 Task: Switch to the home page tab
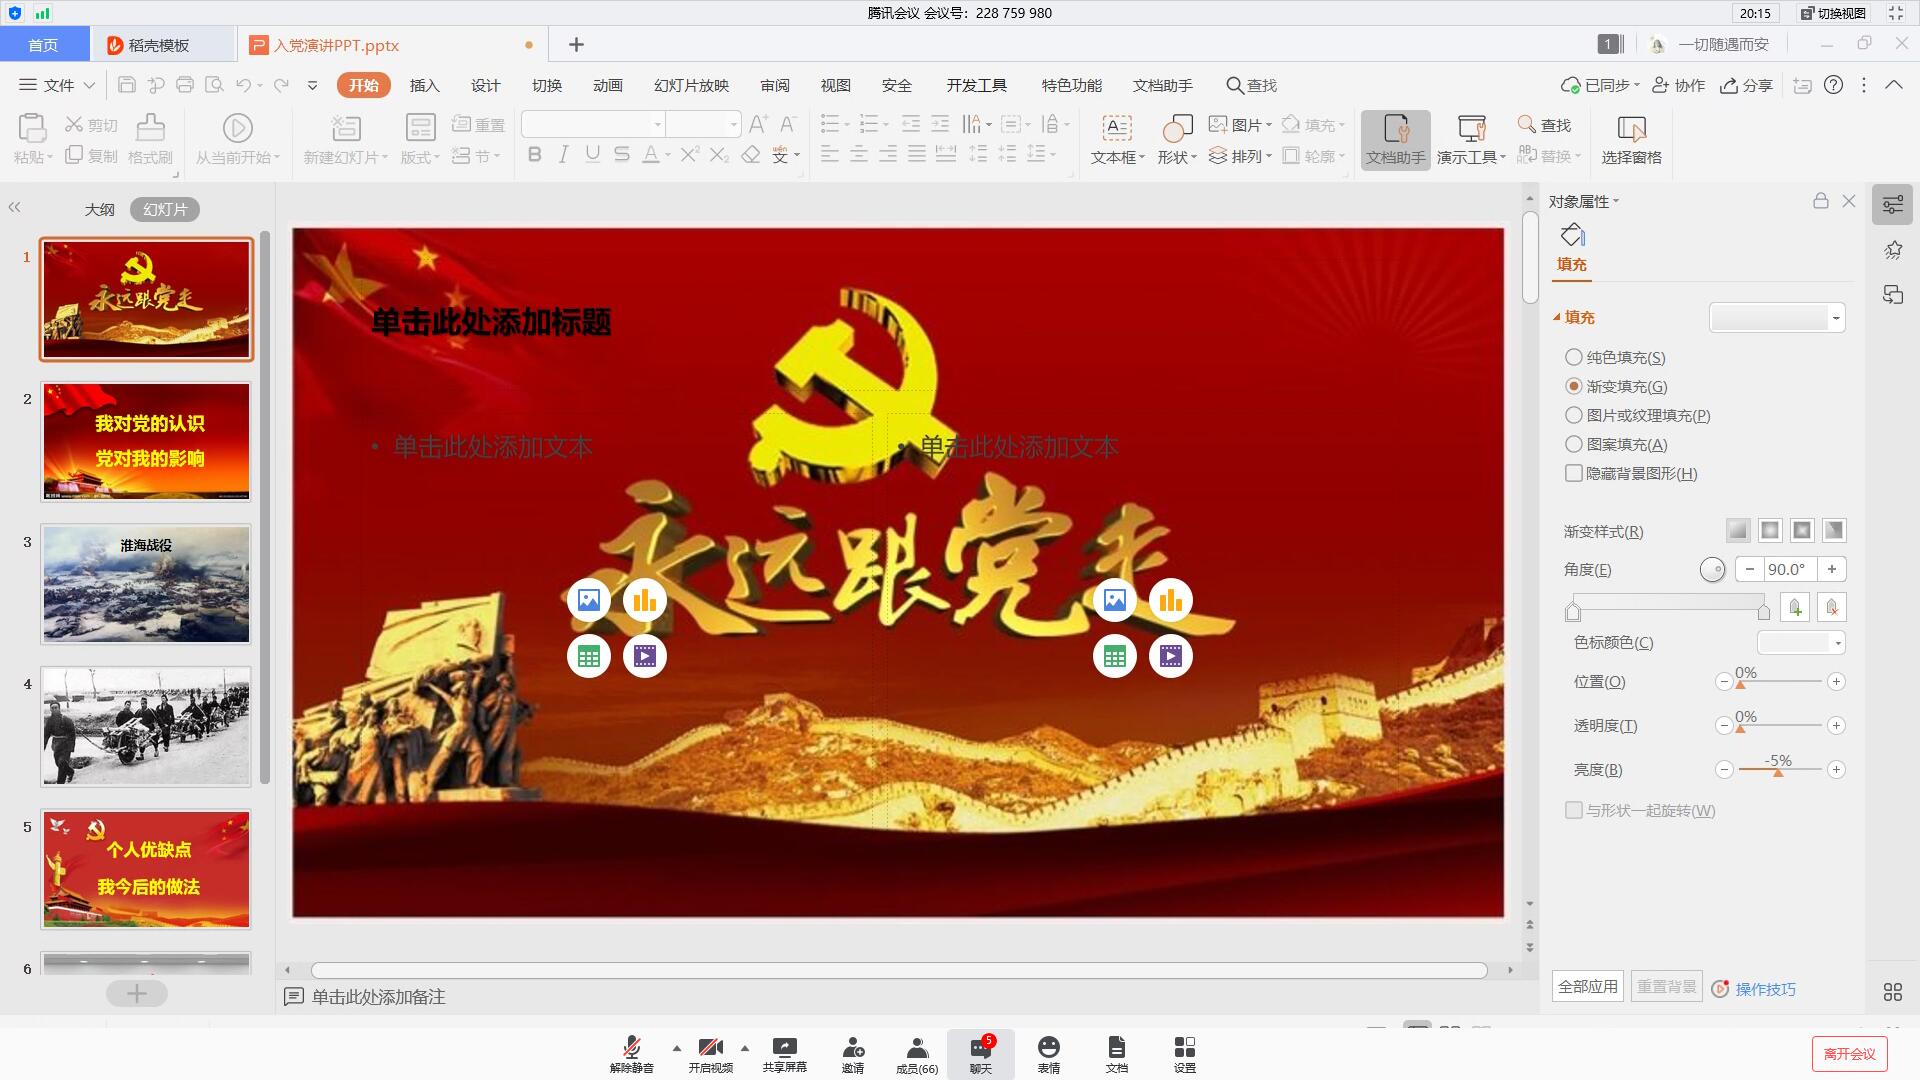(x=43, y=45)
